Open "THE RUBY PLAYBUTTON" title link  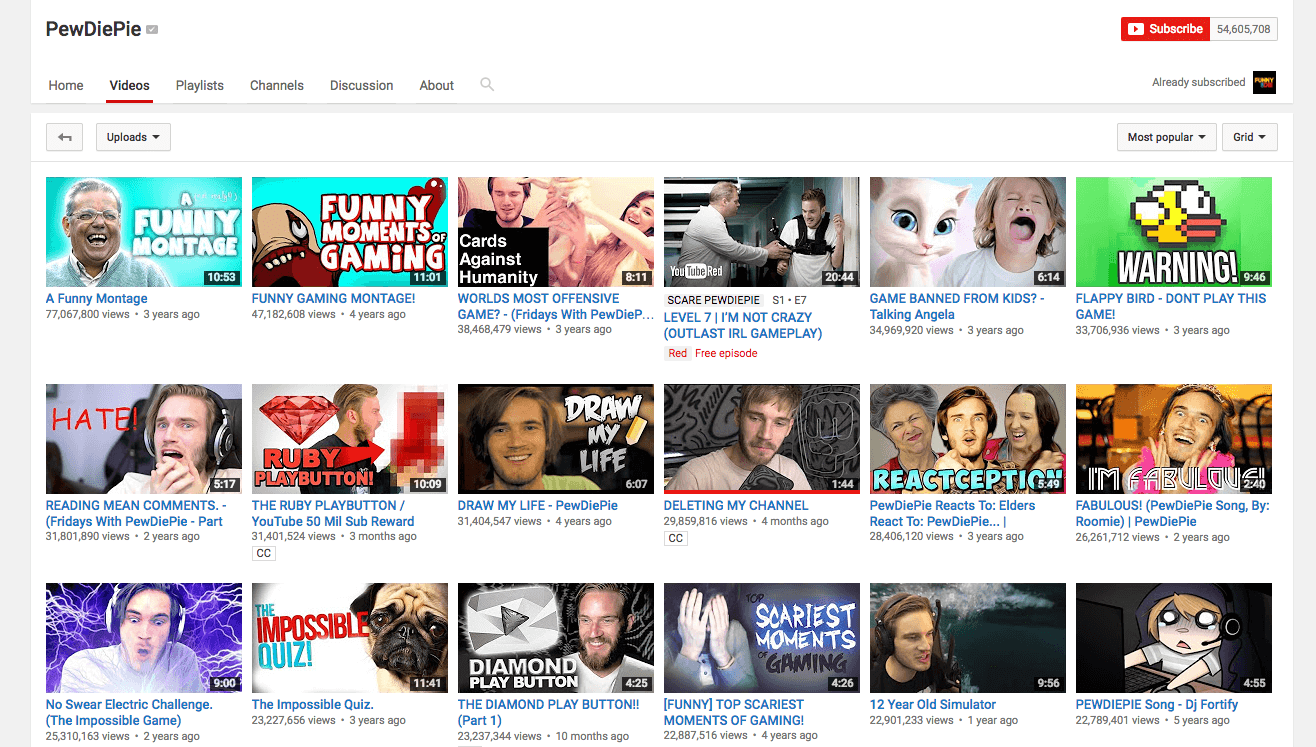coord(333,513)
